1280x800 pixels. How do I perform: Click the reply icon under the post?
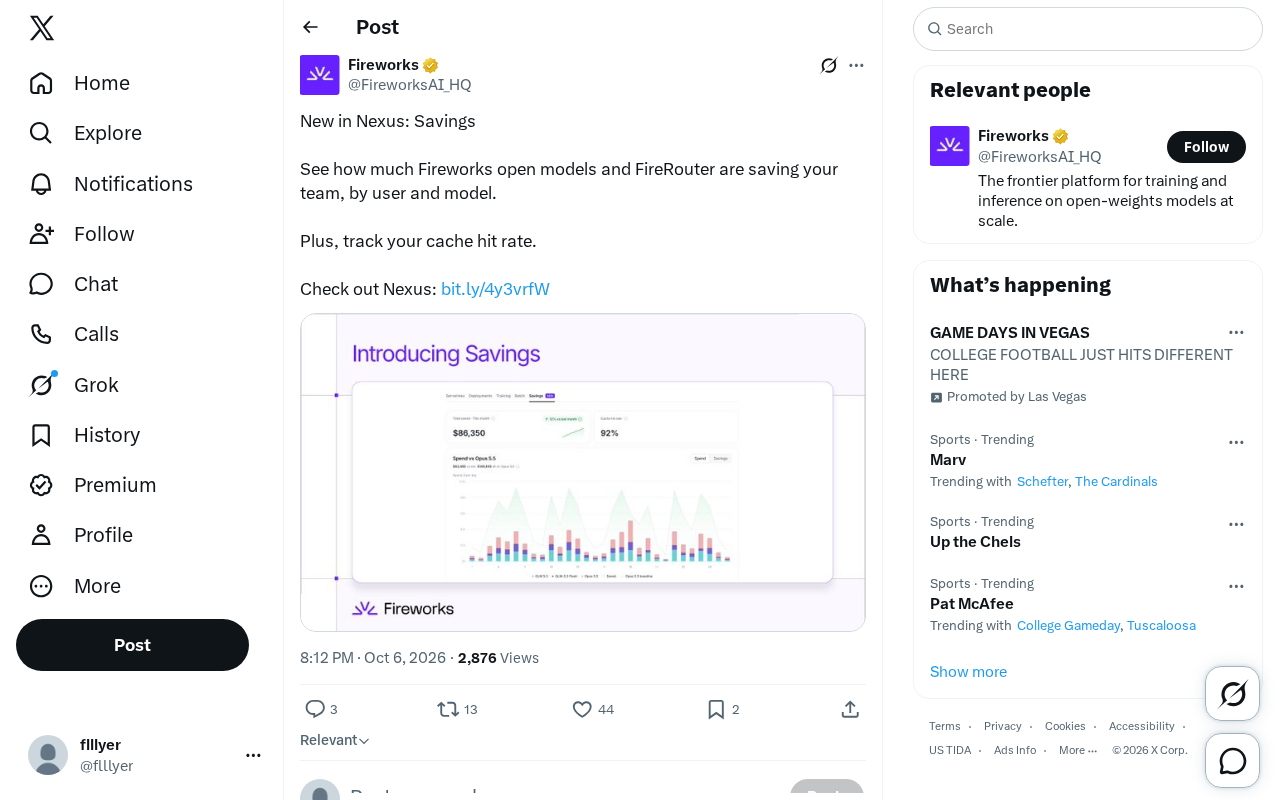click(x=315, y=709)
